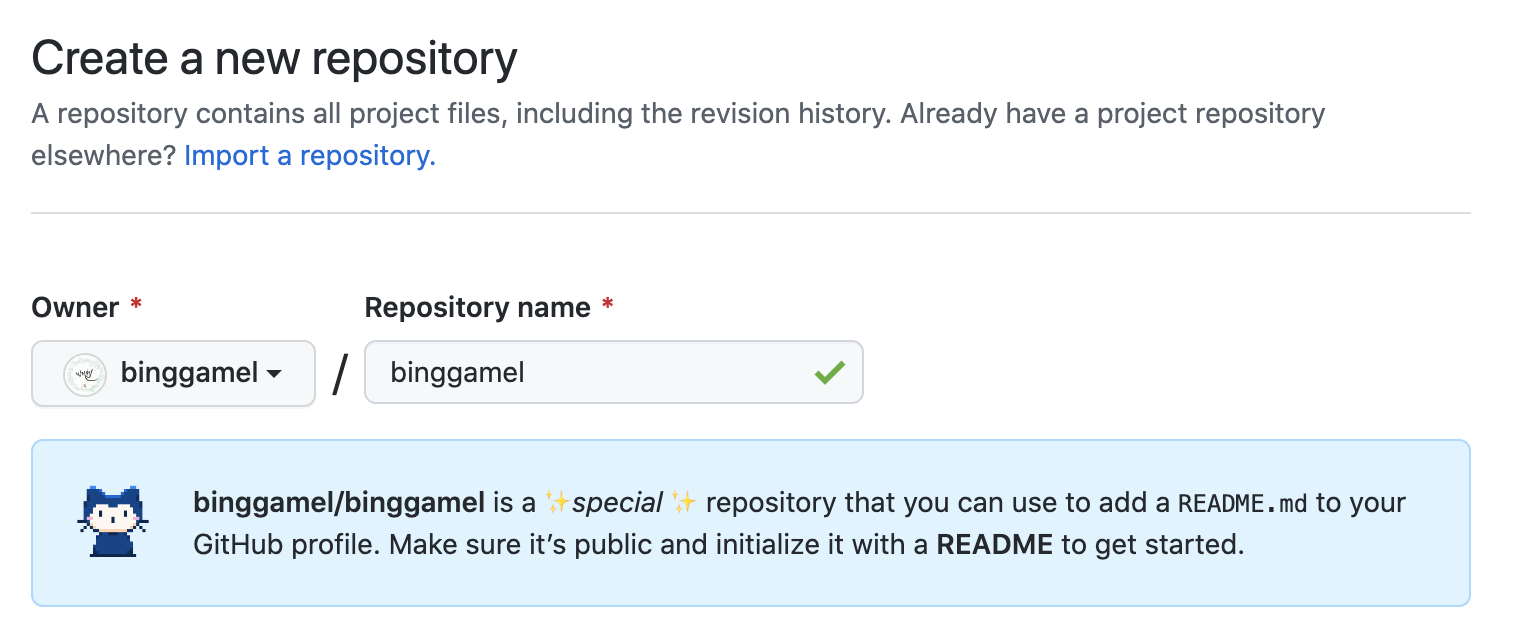Click the pixel cat mascot icon
The image size is (1514, 626).
(112, 521)
